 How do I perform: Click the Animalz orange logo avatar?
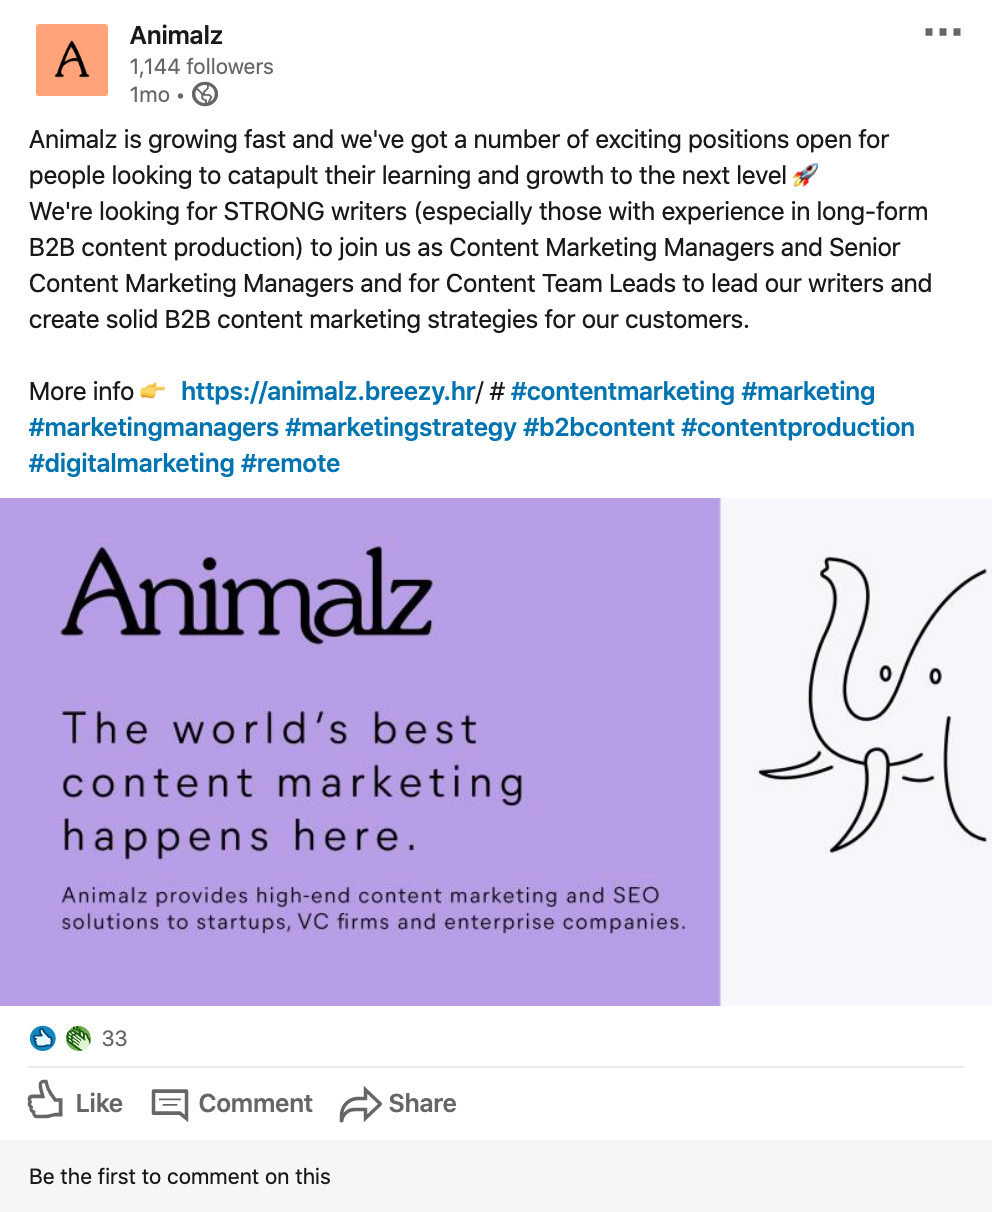pyautogui.click(x=71, y=60)
